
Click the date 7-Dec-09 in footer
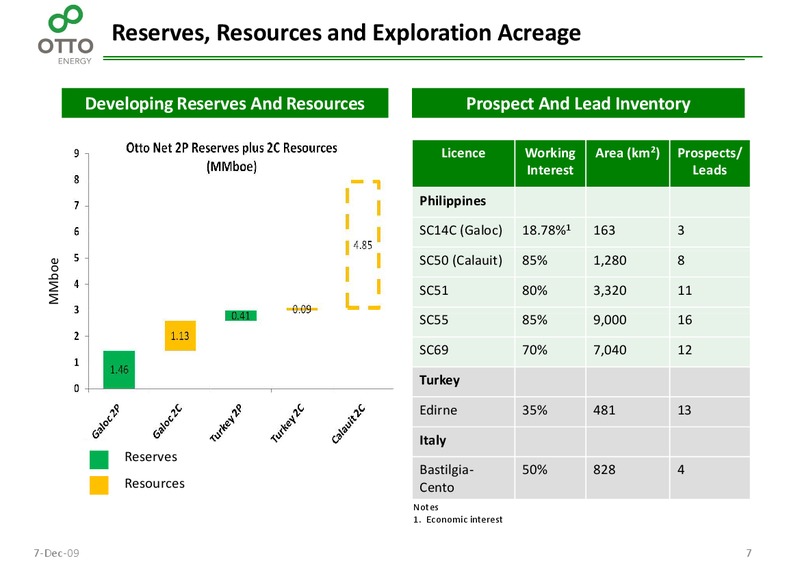[56, 553]
